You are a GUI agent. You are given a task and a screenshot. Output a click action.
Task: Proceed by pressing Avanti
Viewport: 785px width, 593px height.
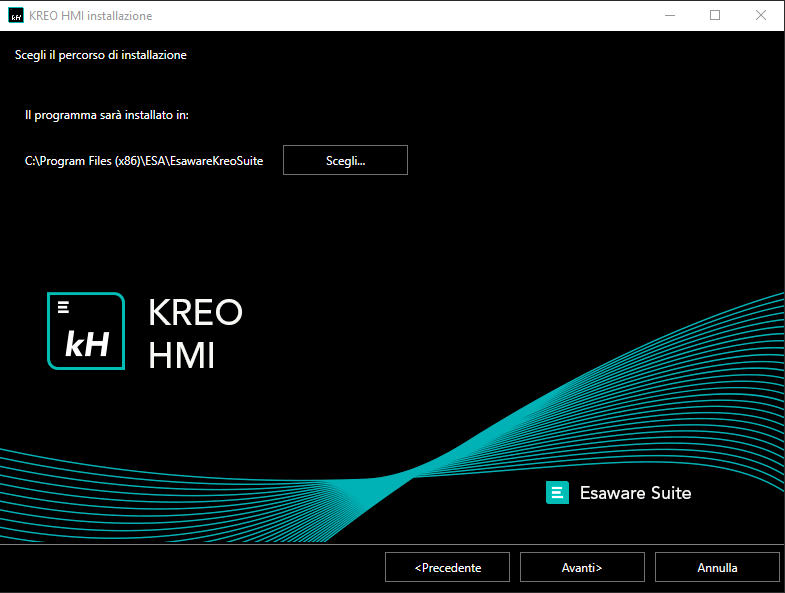point(581,567)
